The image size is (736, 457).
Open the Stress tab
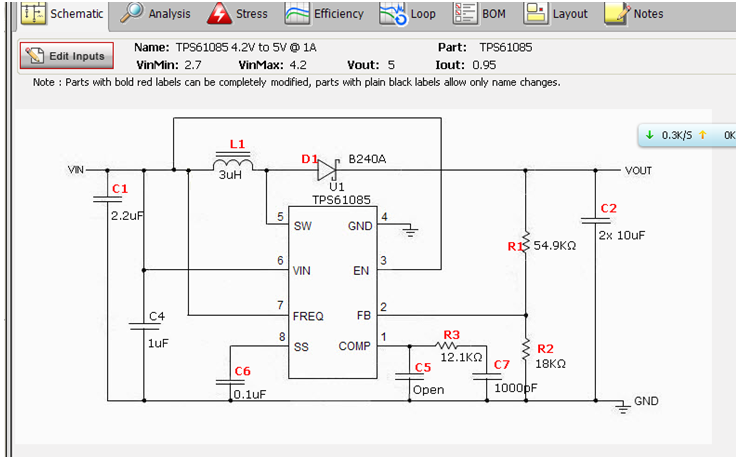238,14
